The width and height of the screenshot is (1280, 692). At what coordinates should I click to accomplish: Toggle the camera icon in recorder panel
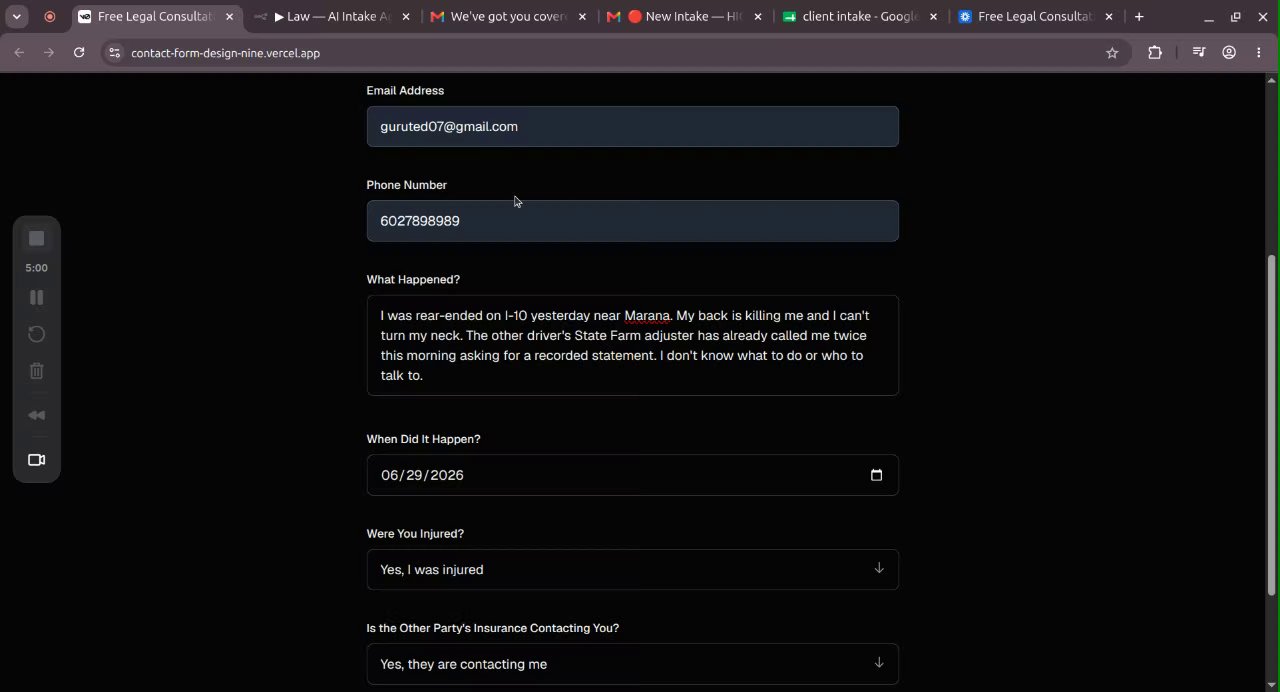point(37,460)
